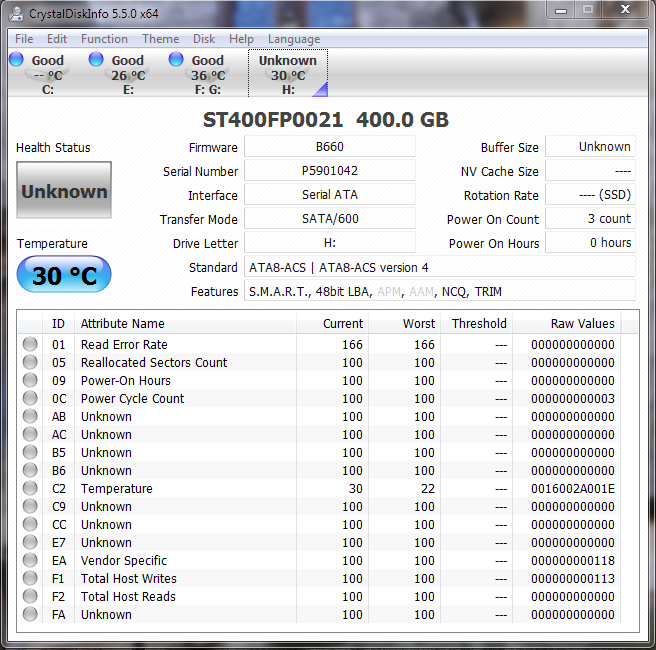Select the F: G: drive status orb

(x=177, y=60)
